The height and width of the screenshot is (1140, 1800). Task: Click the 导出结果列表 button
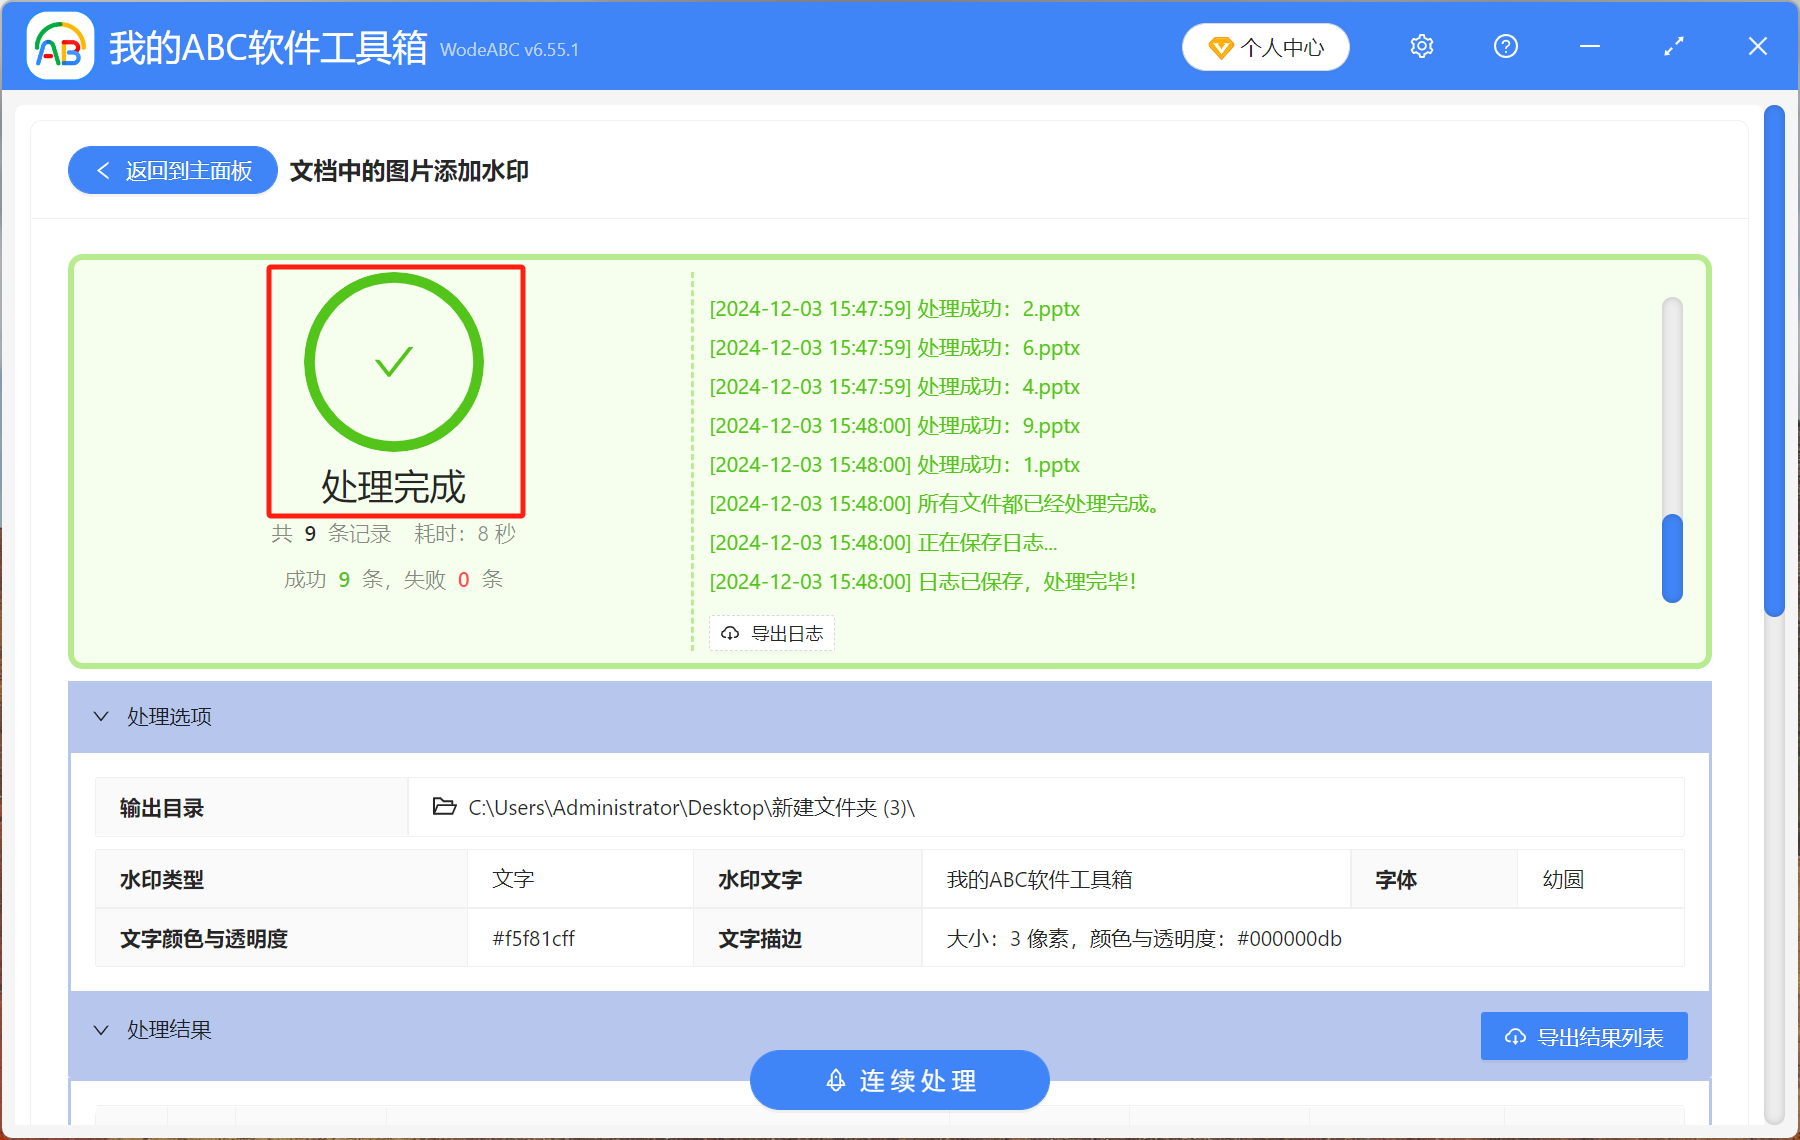[x=1584, y=1037]
